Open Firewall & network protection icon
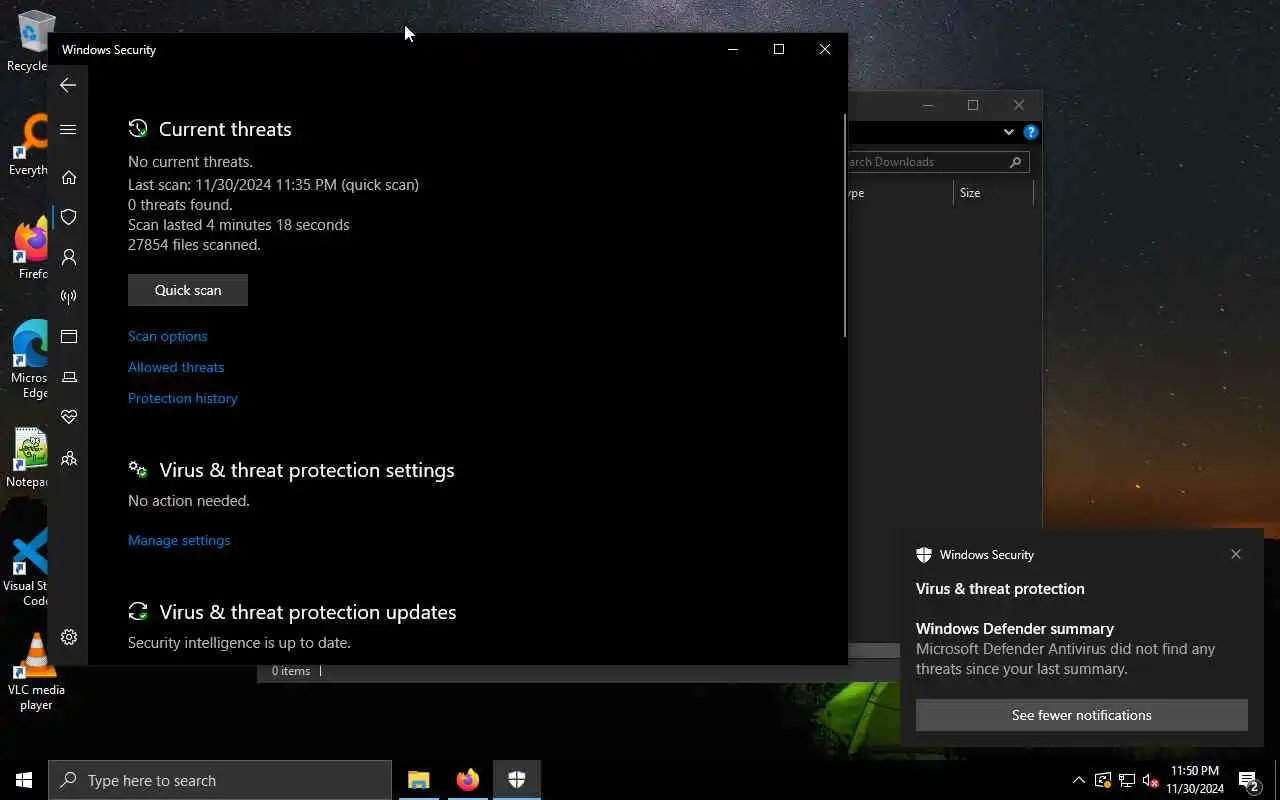Screen dimensions: 1280x800 pos(68,297)
